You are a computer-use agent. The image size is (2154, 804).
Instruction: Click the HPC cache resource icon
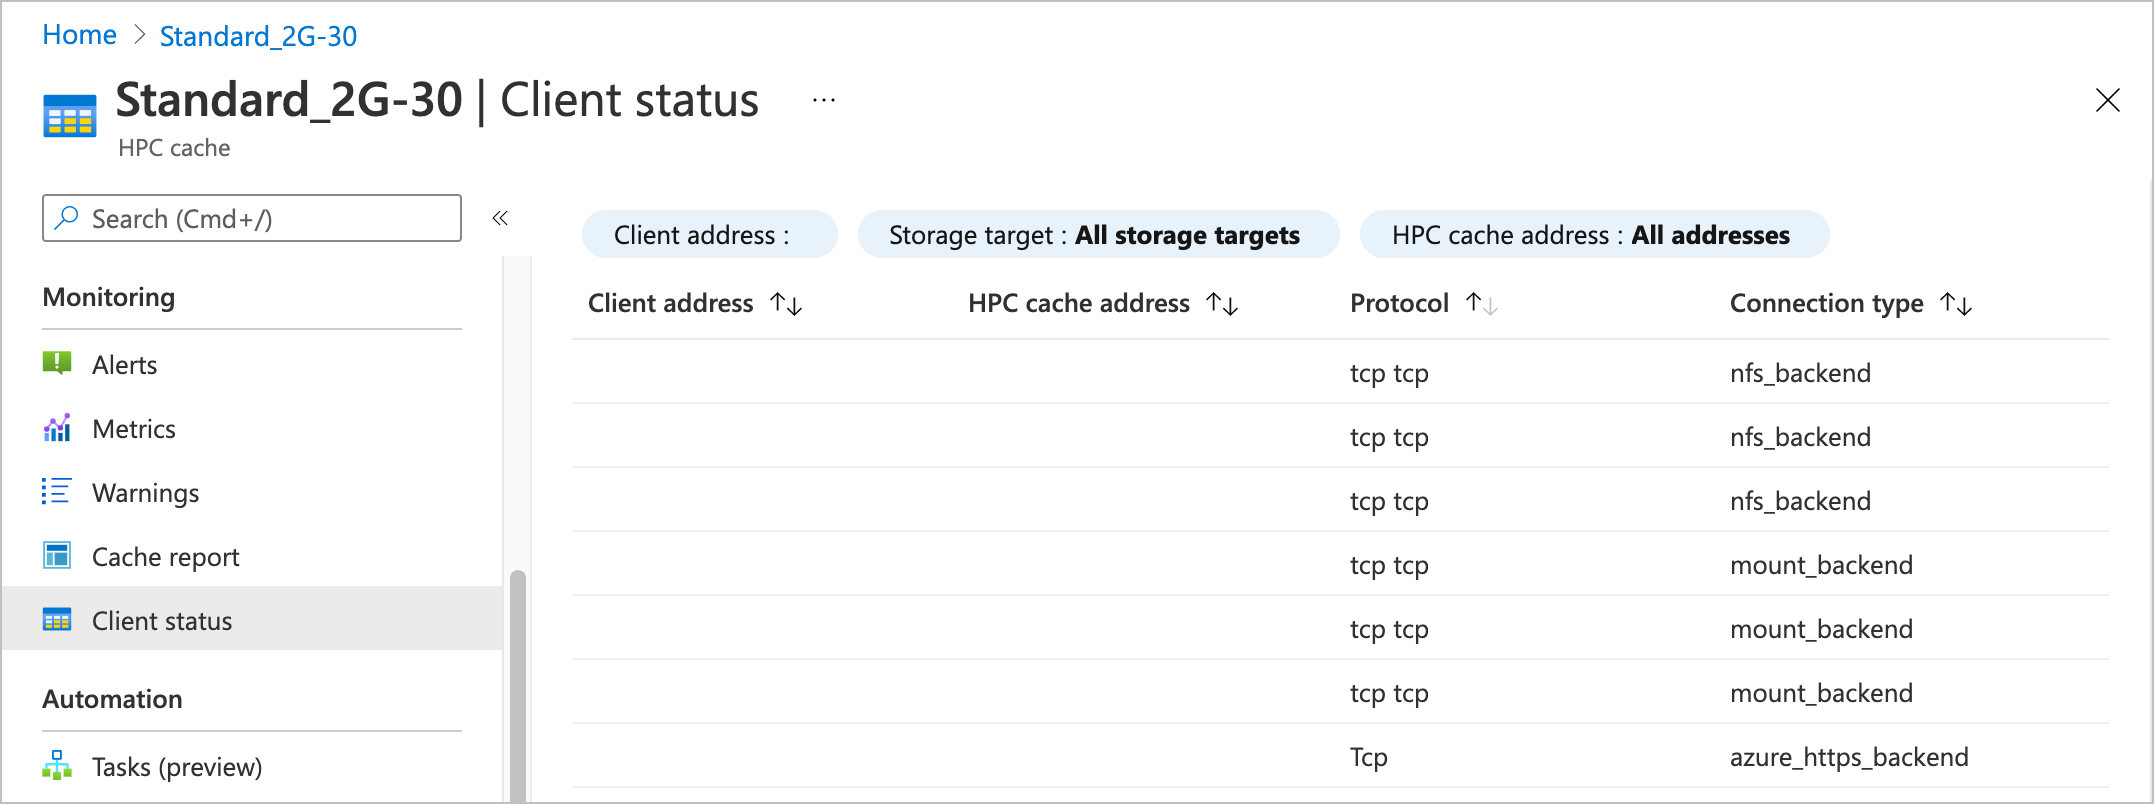(x=70, y=116)
